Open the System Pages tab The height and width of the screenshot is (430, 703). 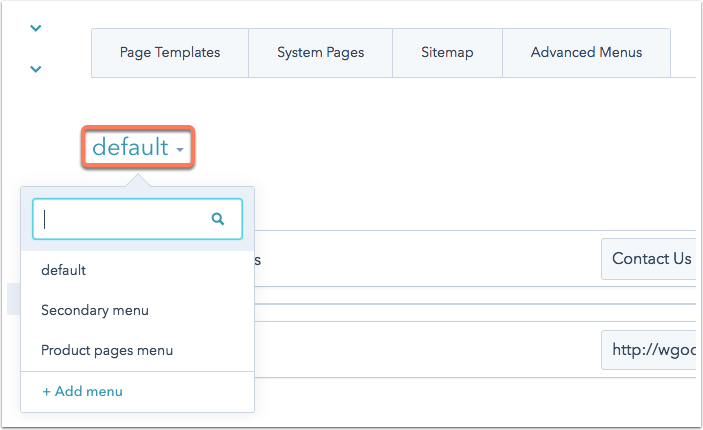tap(321, 52)
